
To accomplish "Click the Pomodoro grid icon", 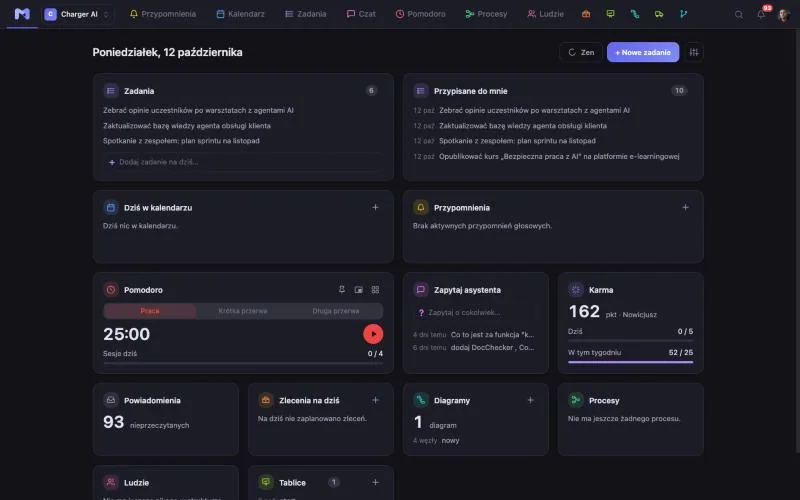I will tap(376, 290).
